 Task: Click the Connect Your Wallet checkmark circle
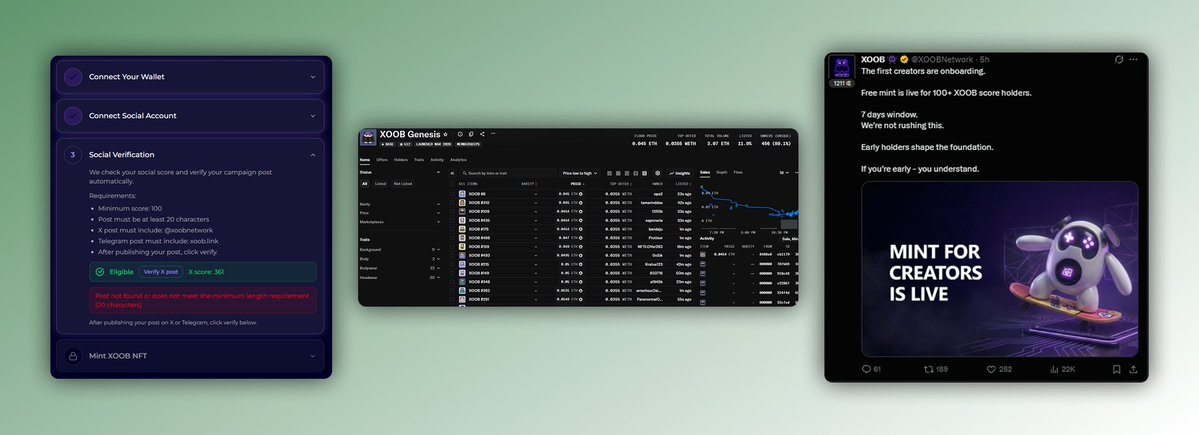point(73,76)
